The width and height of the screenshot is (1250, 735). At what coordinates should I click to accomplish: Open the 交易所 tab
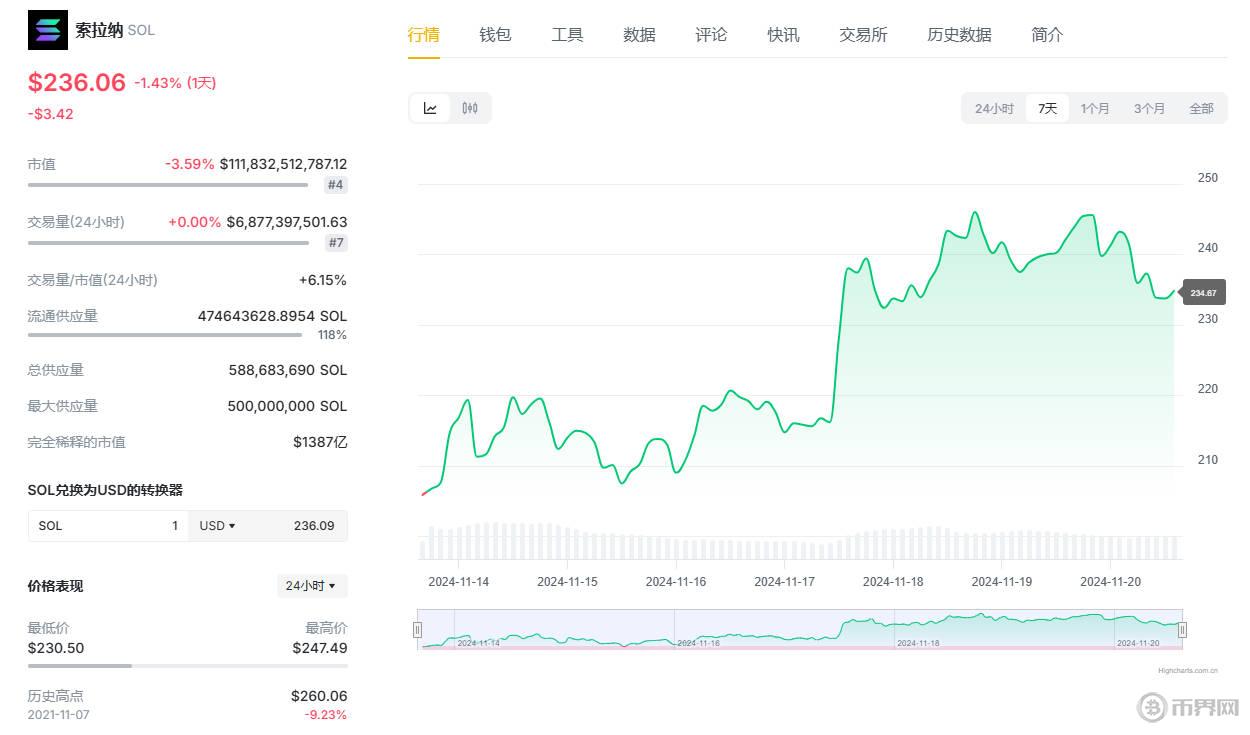[863, 35]
